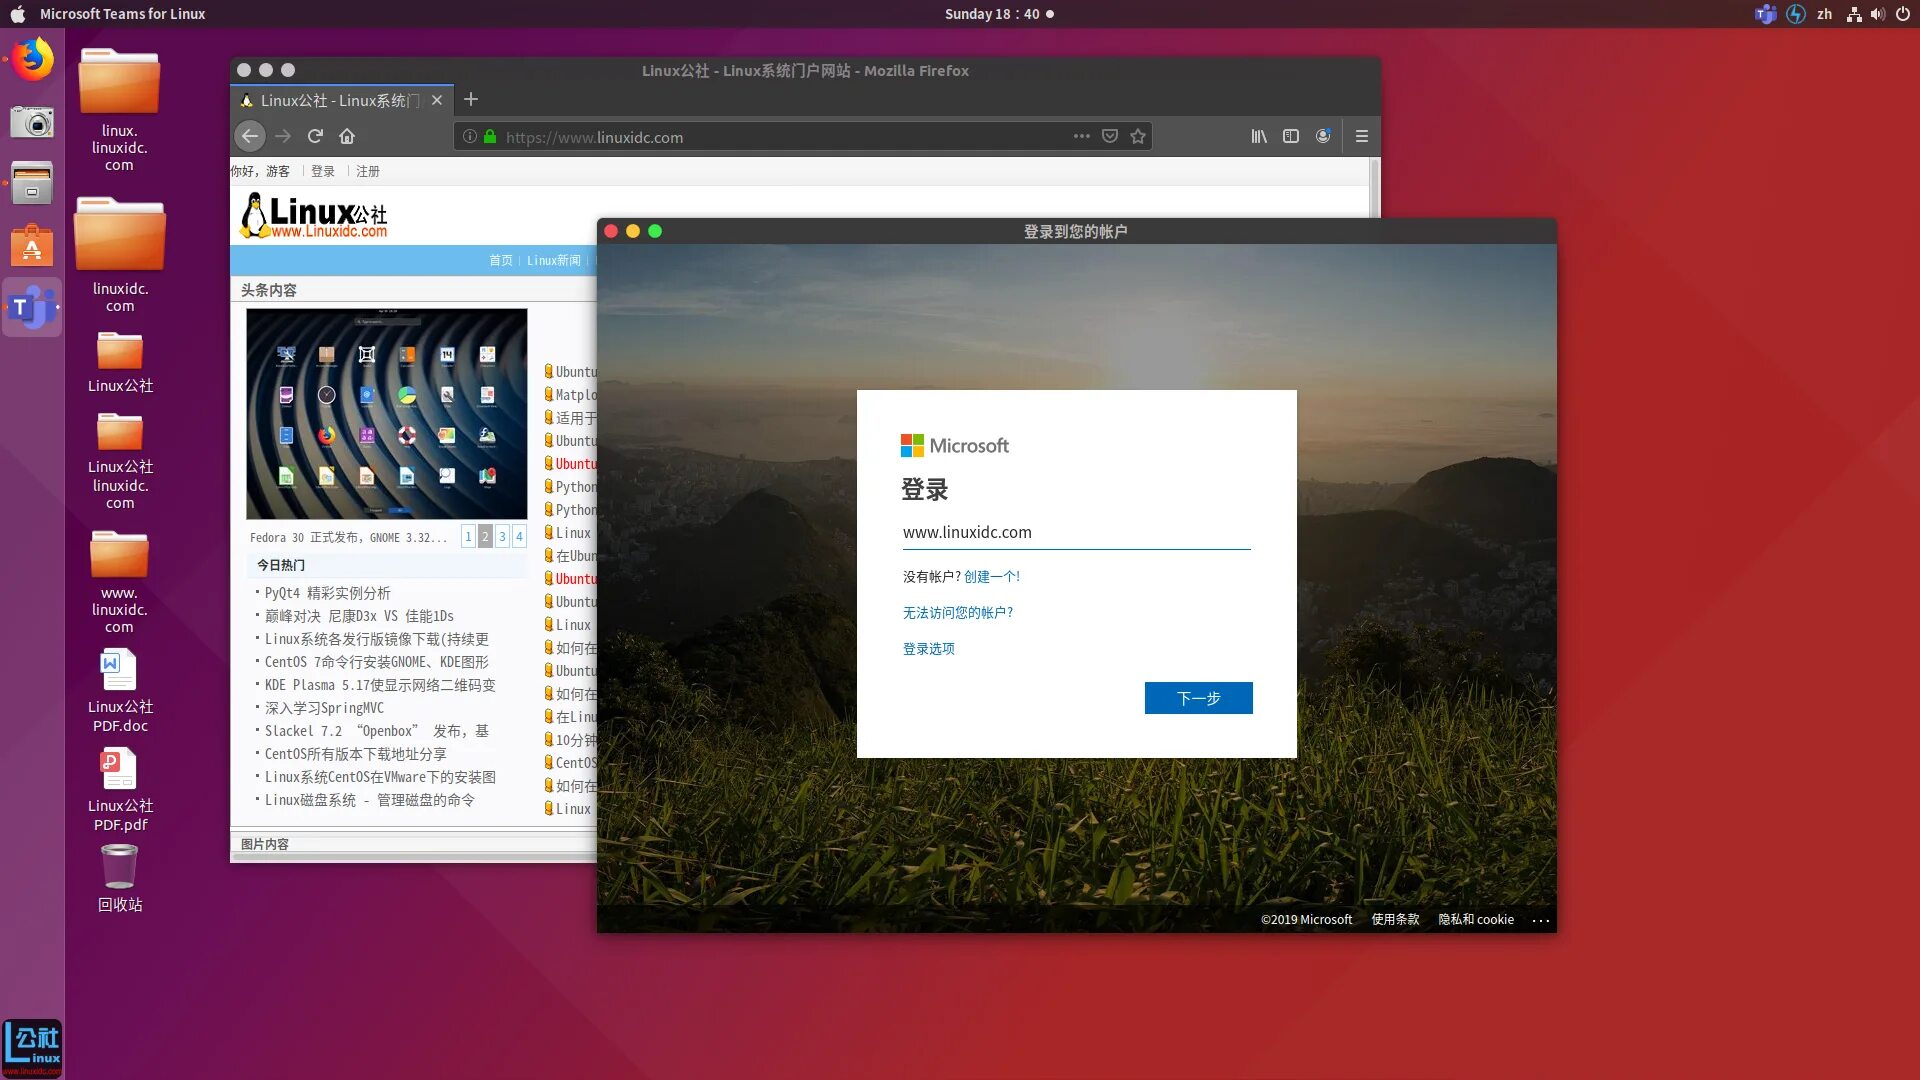Open Firefox account icon

coord(1323,136)
